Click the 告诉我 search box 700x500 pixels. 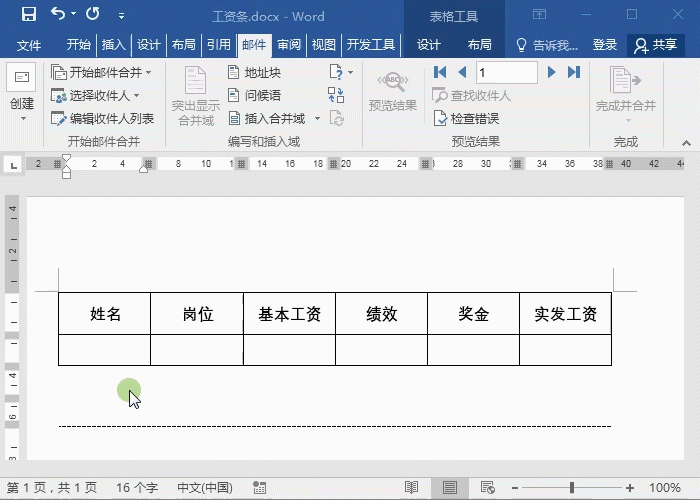click(547, 45)
